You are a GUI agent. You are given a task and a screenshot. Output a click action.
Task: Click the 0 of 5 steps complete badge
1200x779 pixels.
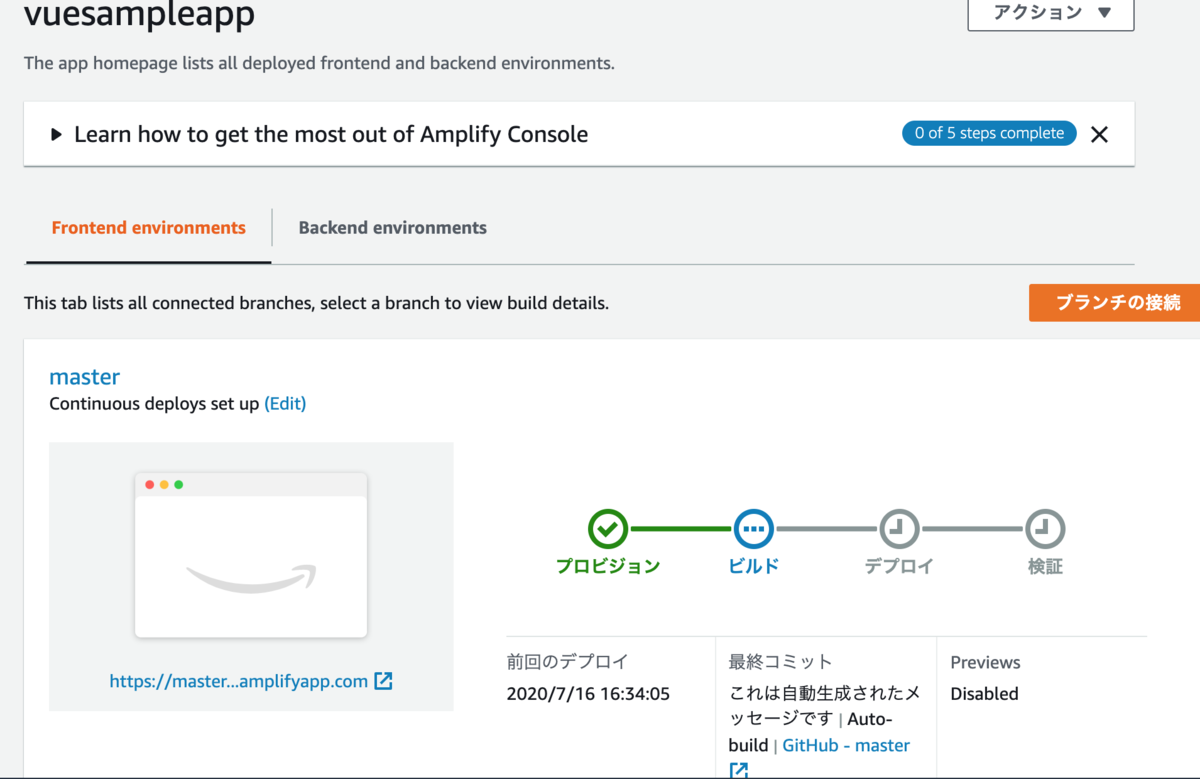[x=989, y=133]
